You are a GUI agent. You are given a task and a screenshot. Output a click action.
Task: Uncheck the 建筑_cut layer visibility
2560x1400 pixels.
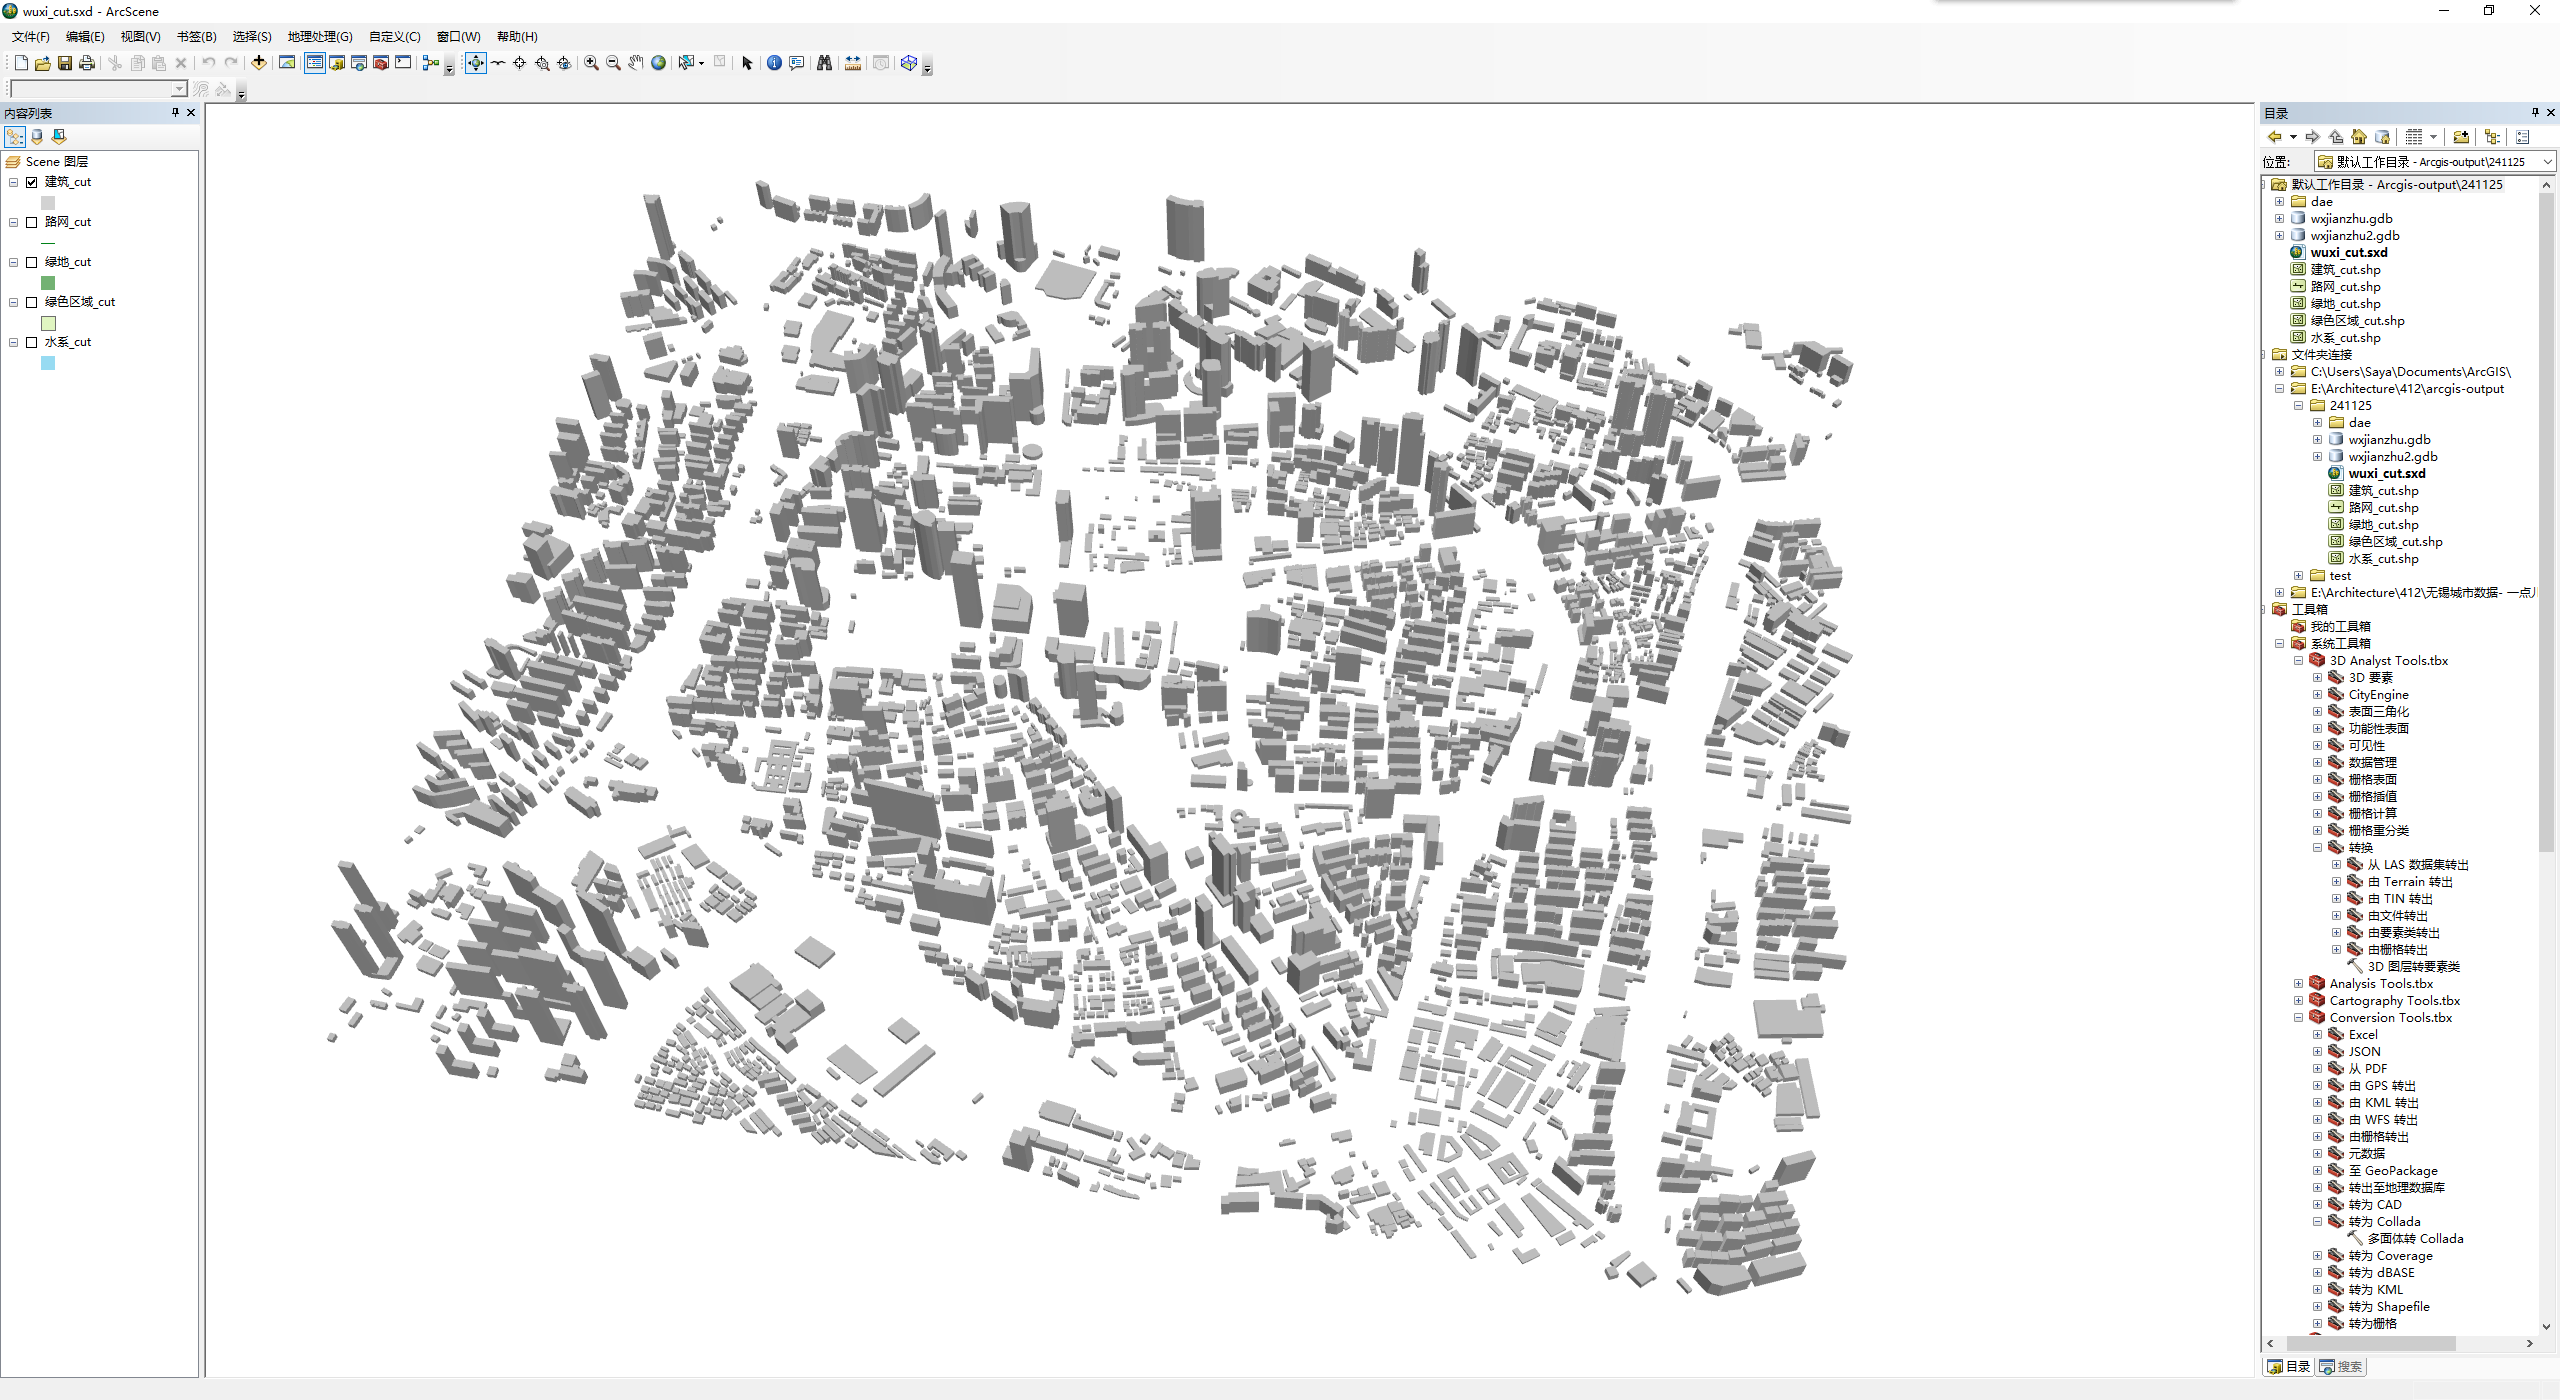point(31,182)
